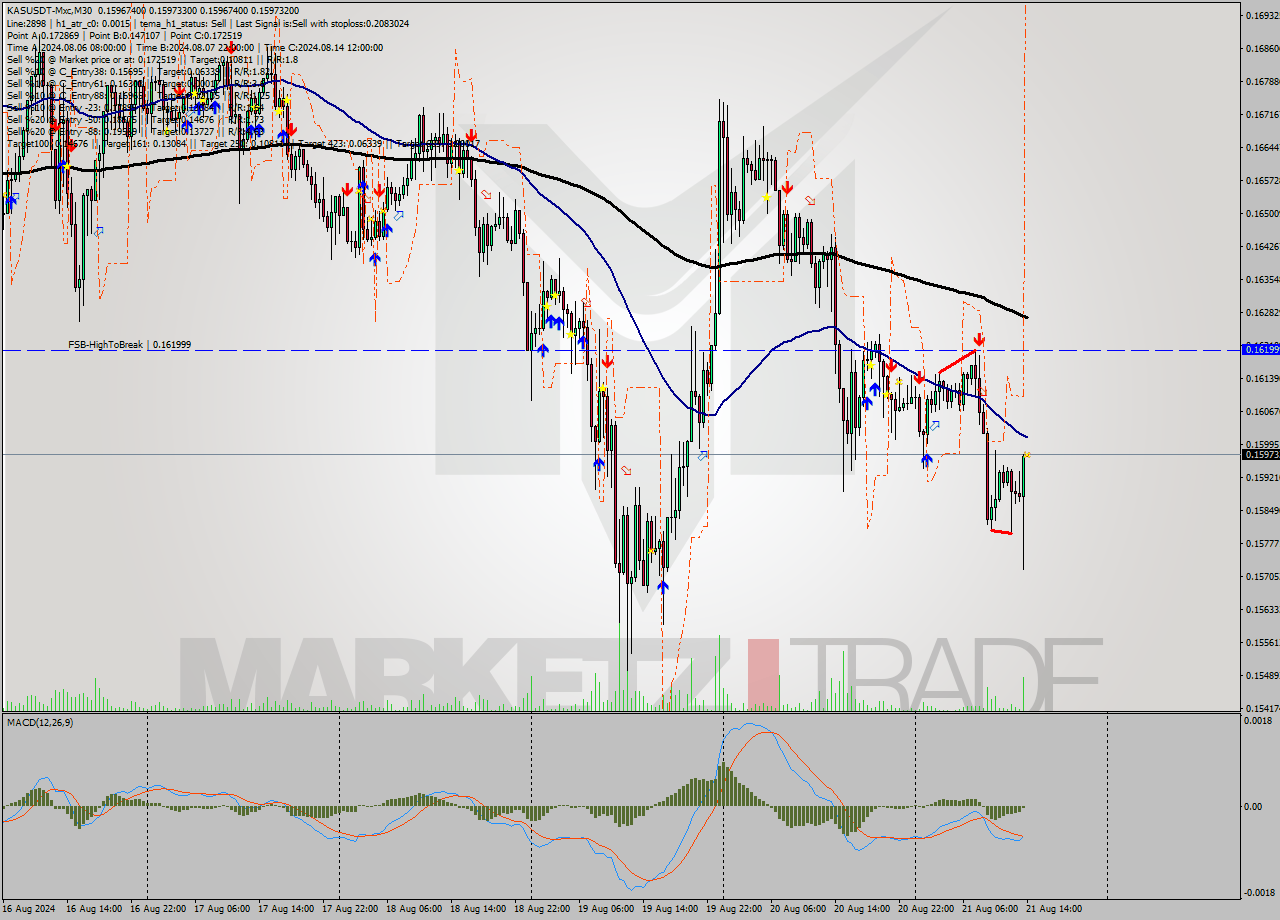1280x920 pixels.
Task: Click the short red support line under the latest candles
Action: (x=1001, y=532)
